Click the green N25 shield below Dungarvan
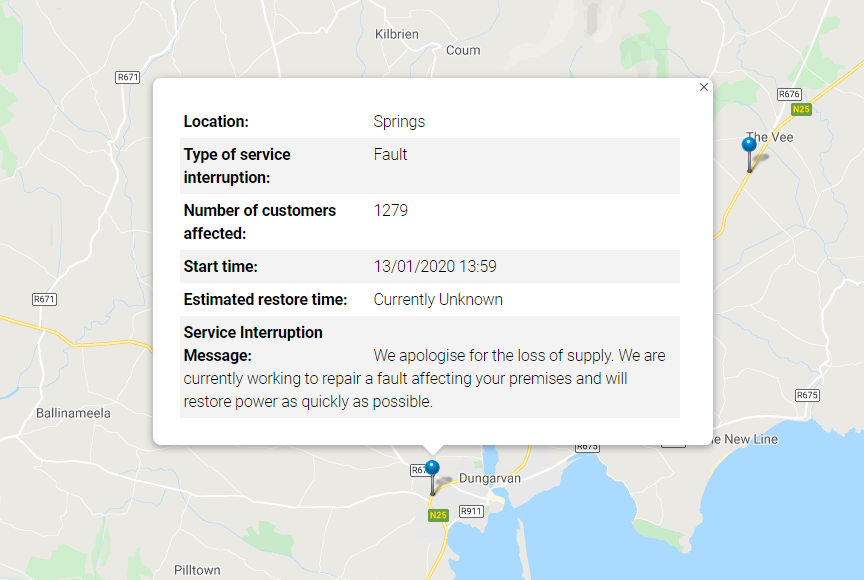 click(437, 515)
